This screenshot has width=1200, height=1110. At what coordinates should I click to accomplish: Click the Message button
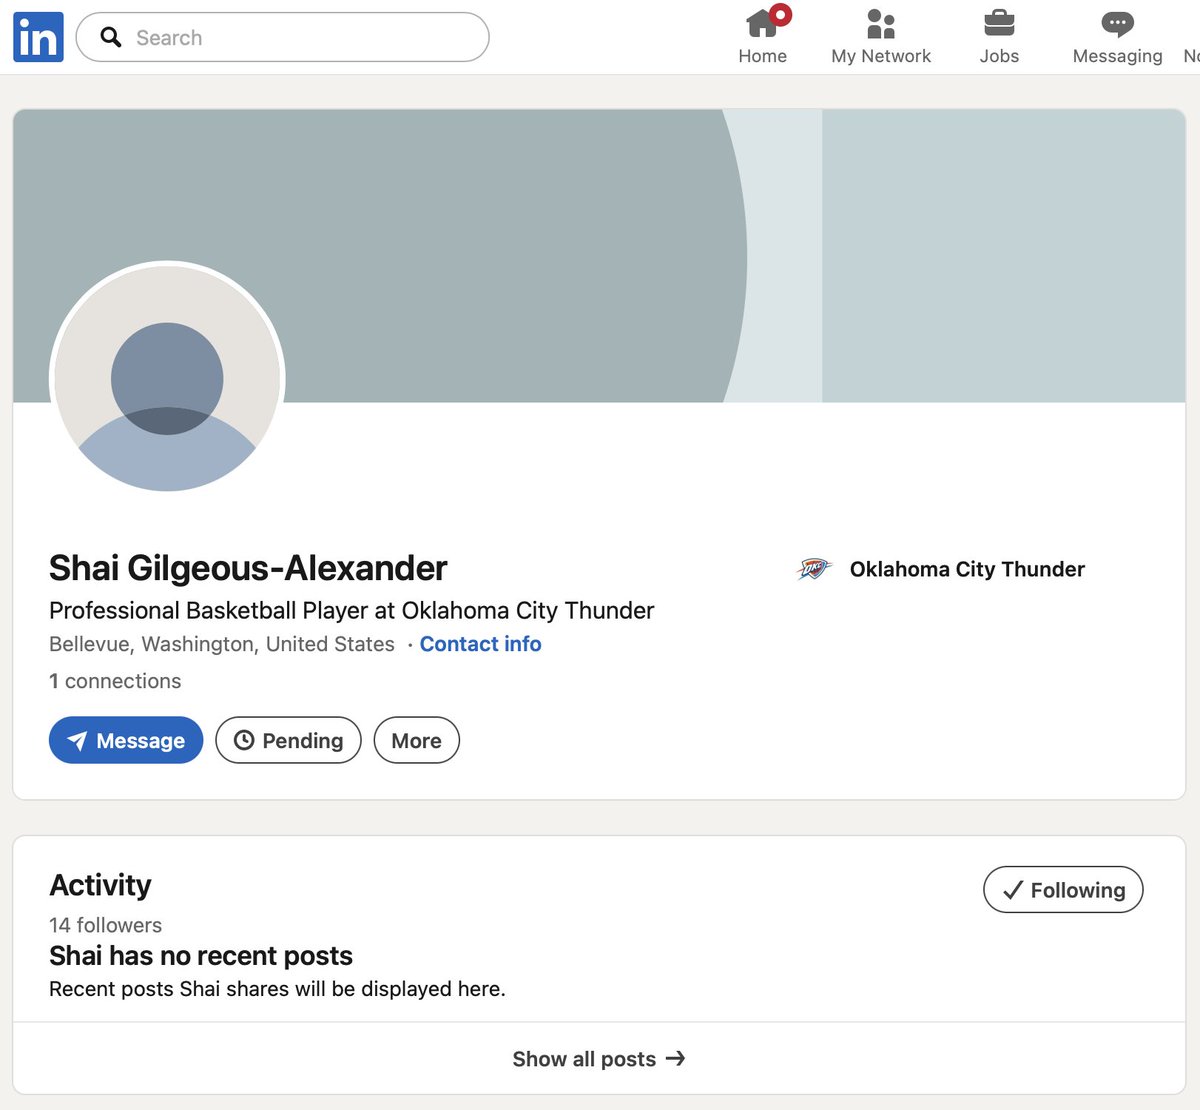pos(126,740)
